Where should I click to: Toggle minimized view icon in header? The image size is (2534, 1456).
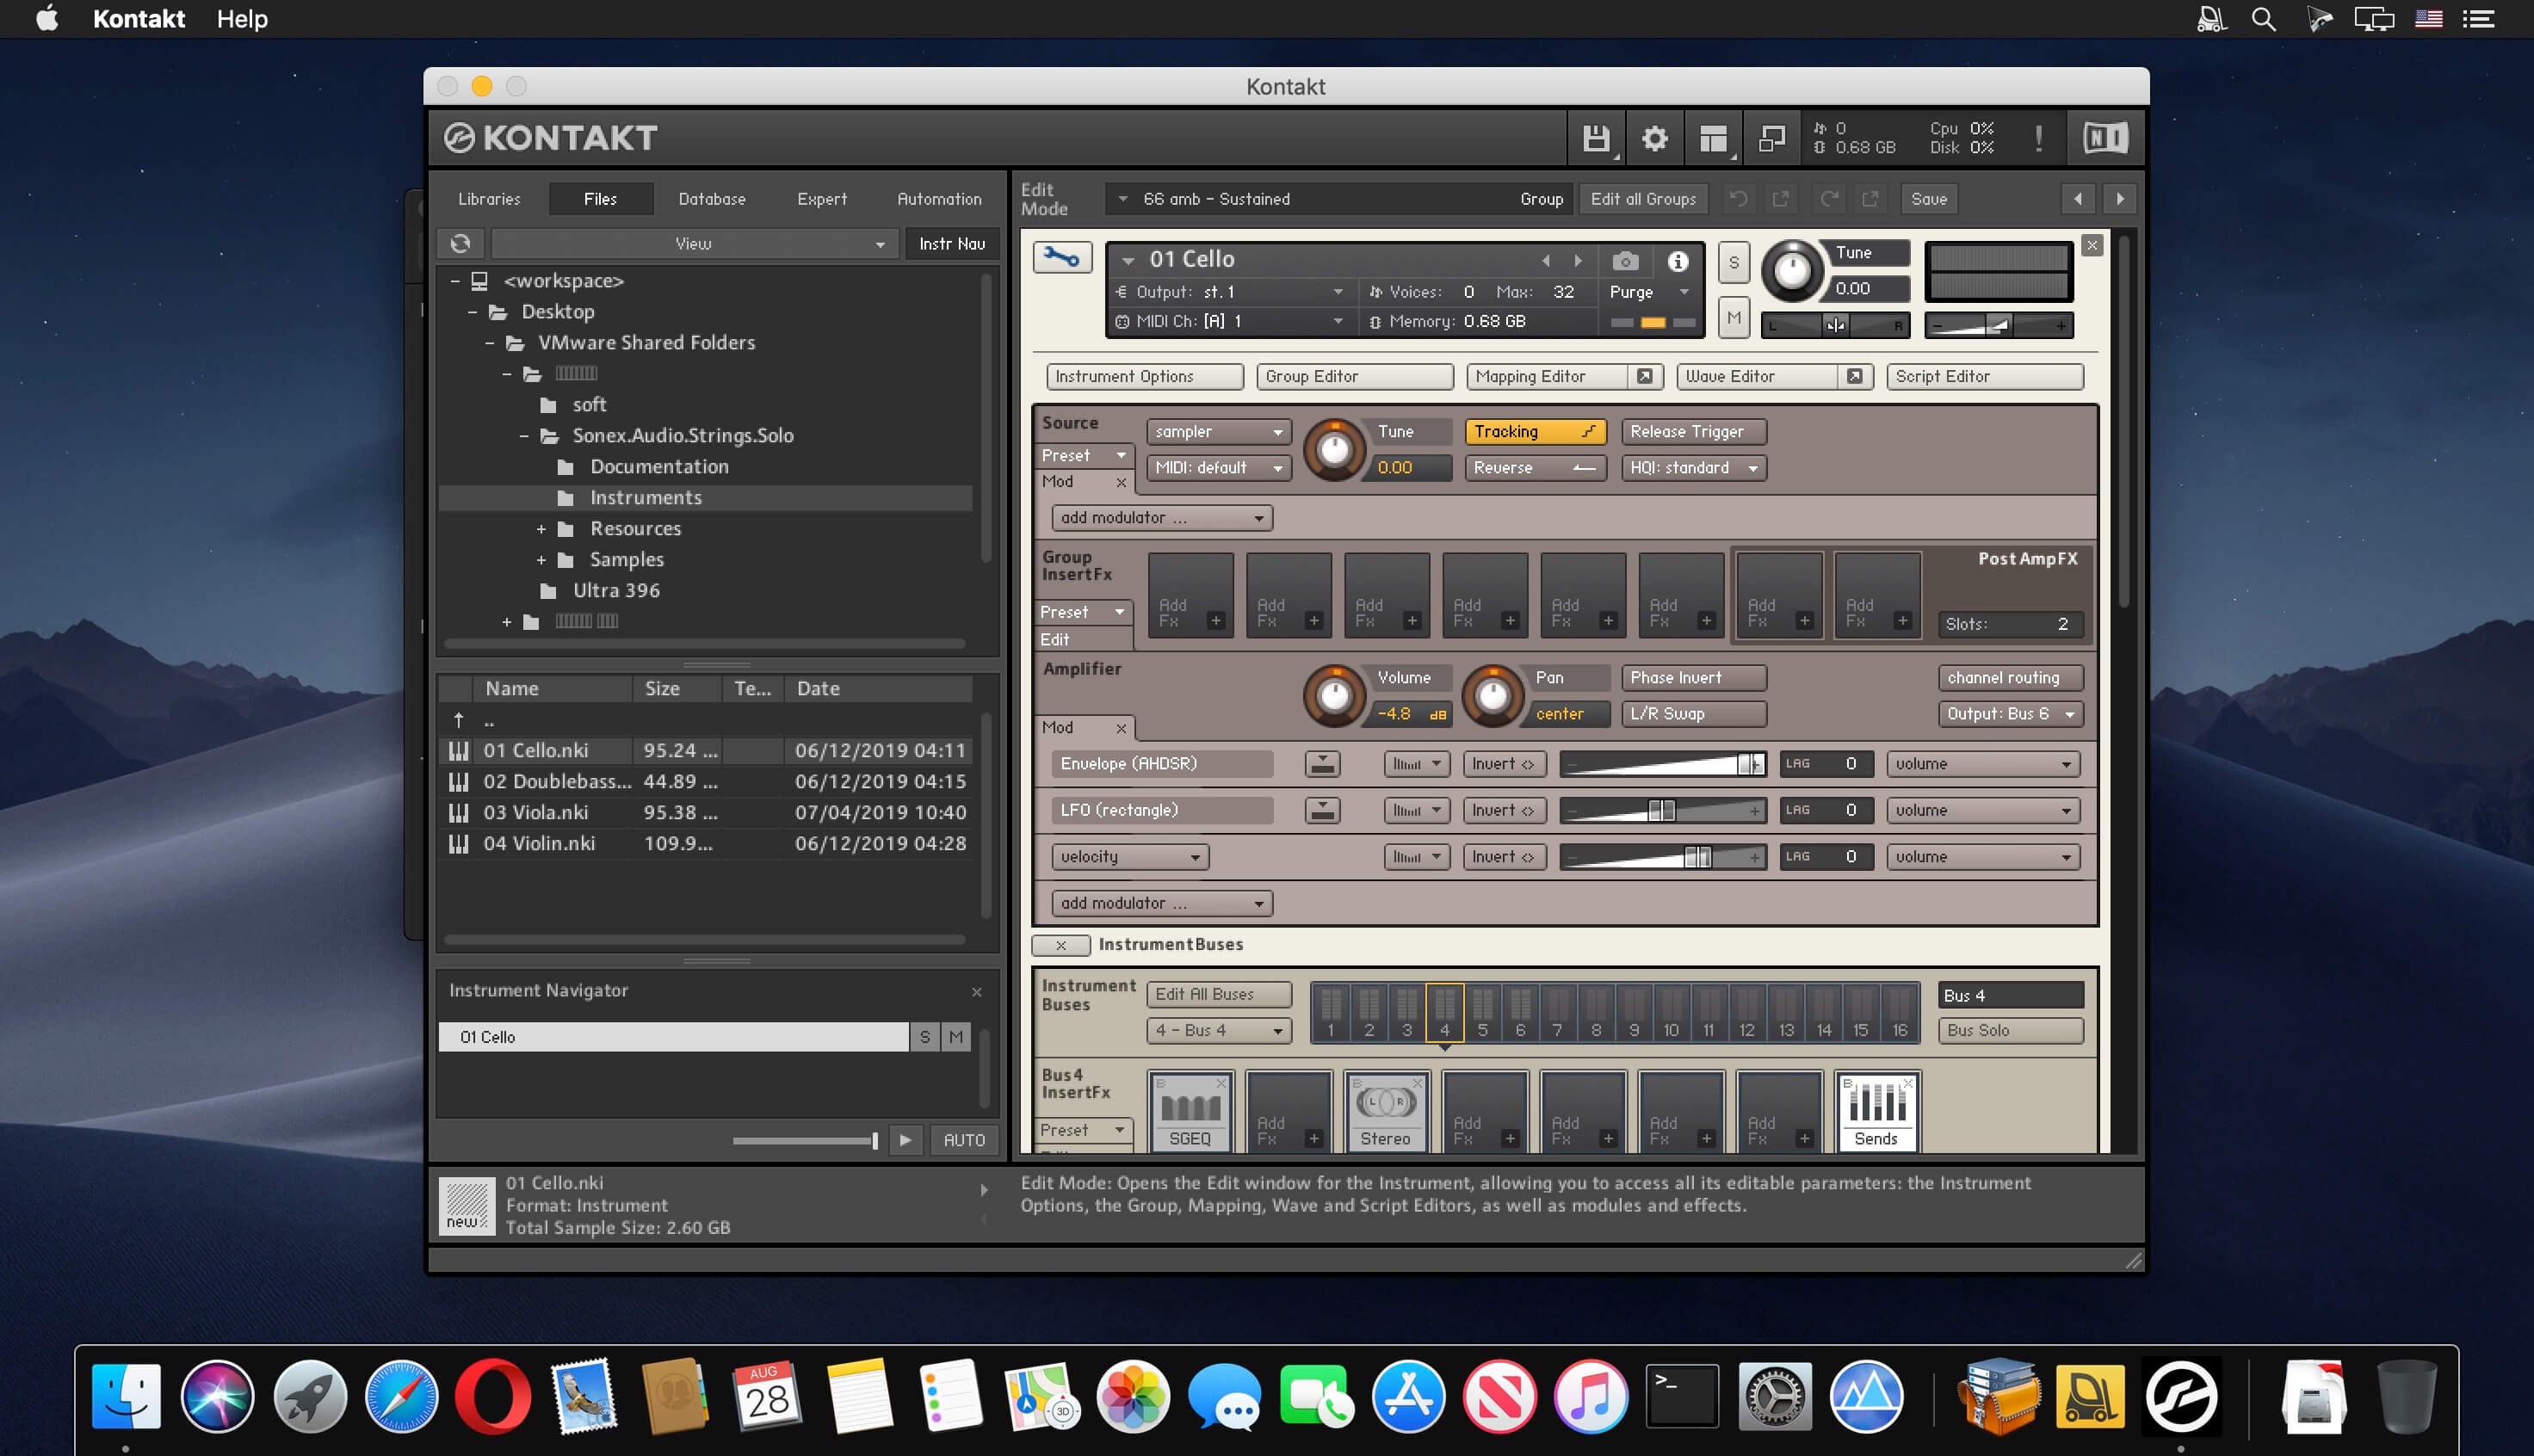pyautogui.click(x=1772, y=138)
